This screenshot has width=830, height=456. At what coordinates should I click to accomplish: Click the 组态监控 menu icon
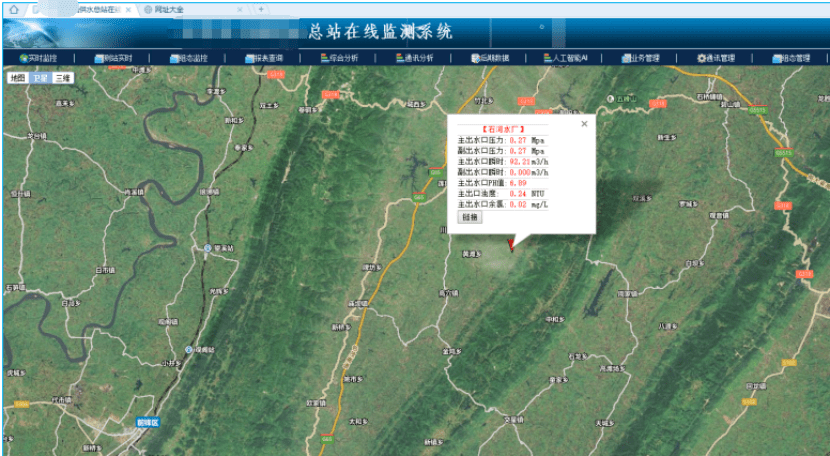pyautogui.click(x=175, y=59)
